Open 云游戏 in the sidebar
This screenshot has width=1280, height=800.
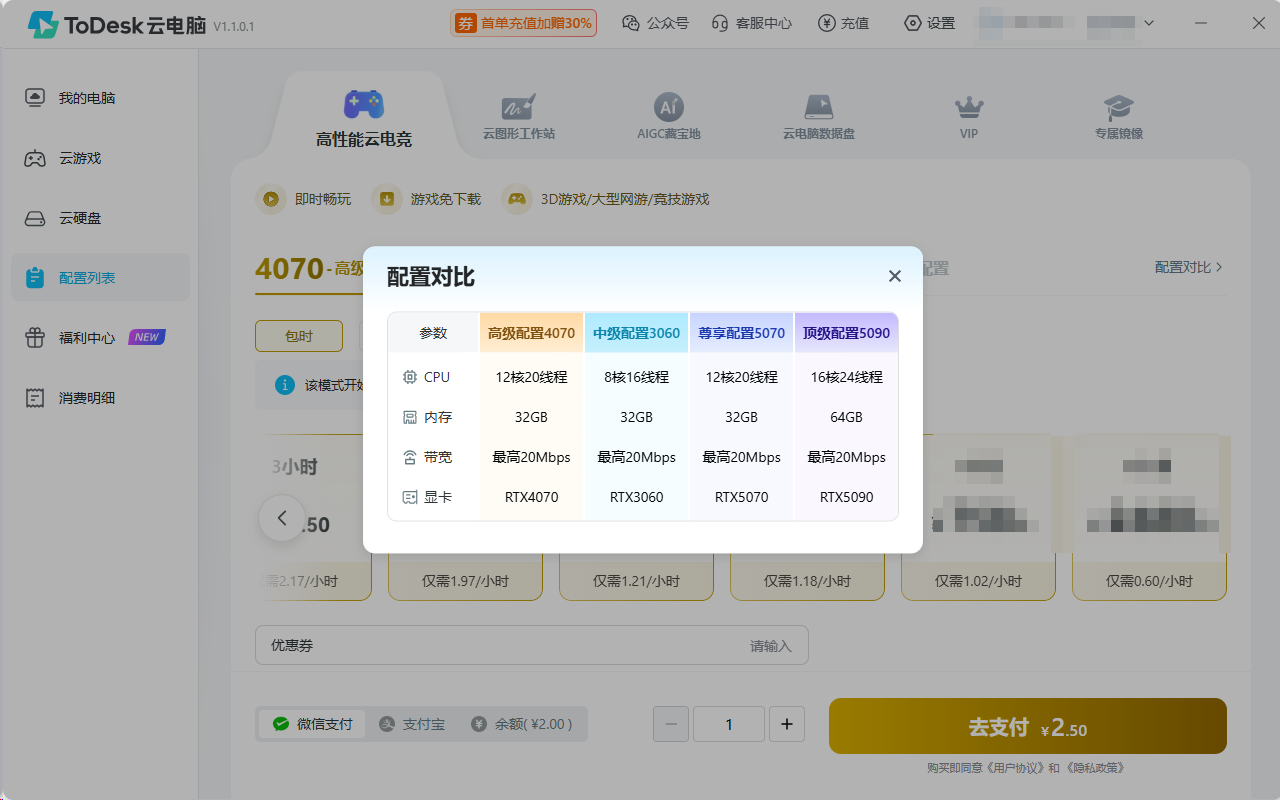coord(100,158)
